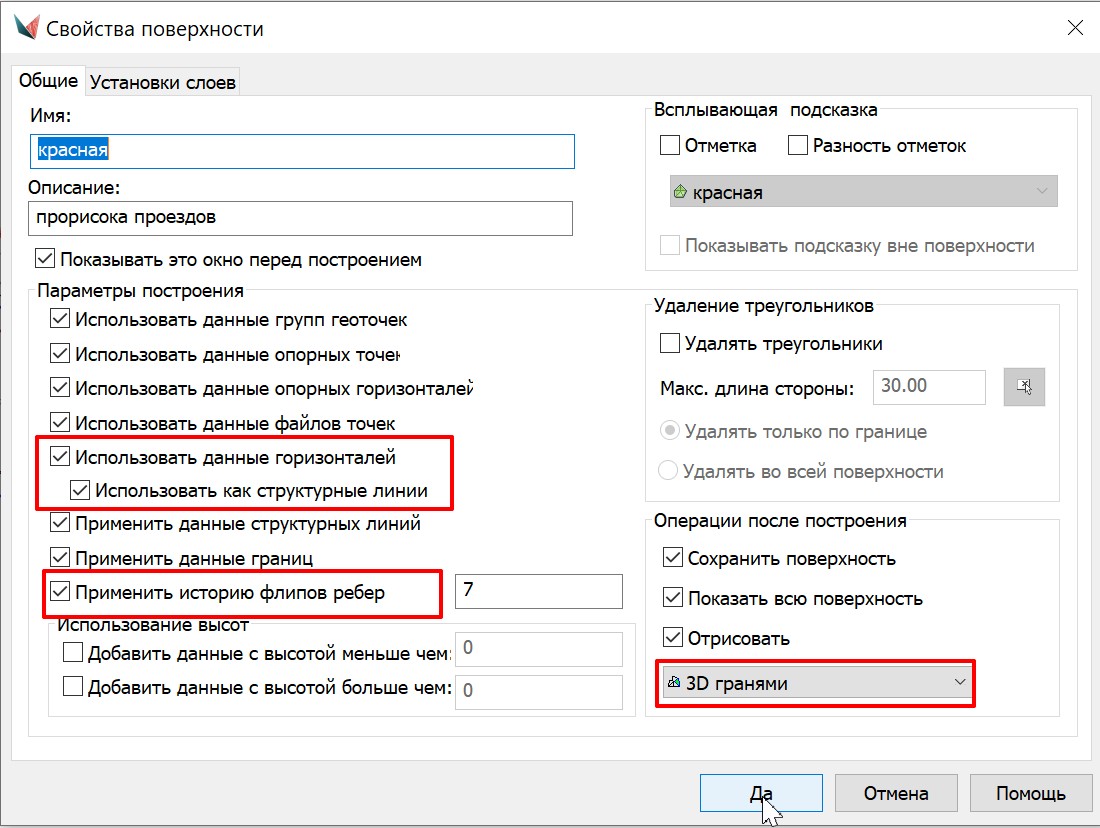Click the flip history value field
Viewport: 1100px width, 828px height.
coord(538,591)
